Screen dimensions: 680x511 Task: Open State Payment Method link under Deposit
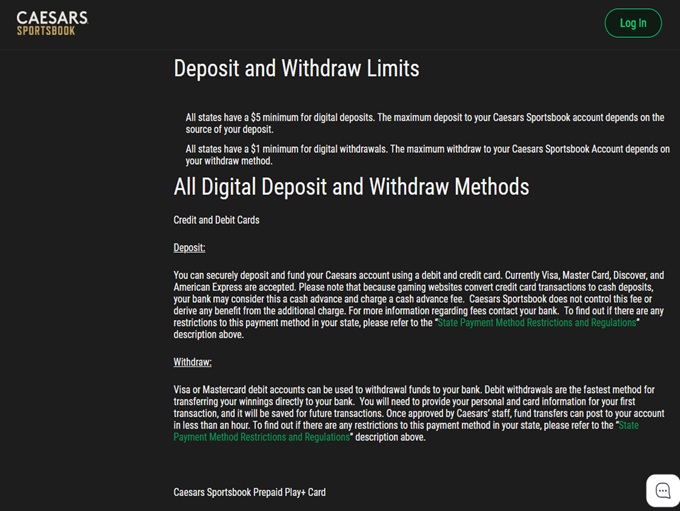(x=537, y=323)
